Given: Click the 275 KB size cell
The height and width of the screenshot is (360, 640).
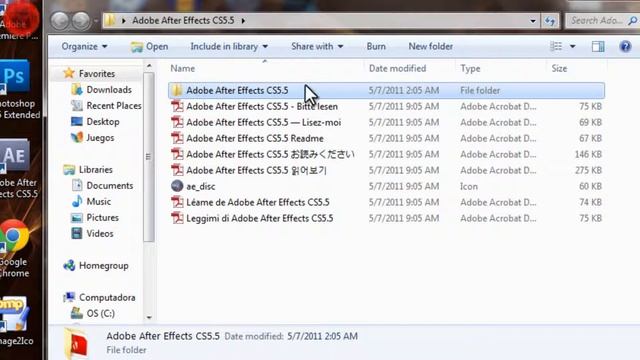Looking at the screenshot, I should [588, 170].
